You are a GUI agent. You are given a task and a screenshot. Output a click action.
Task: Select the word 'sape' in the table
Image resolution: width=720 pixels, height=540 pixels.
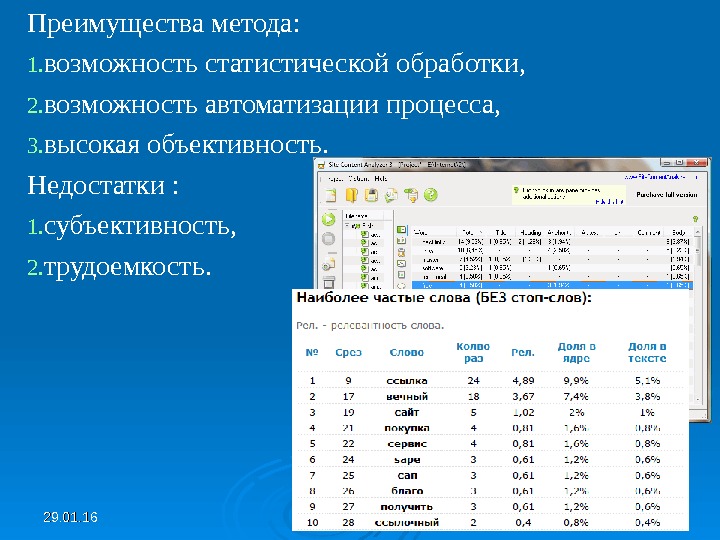point(407,460)
